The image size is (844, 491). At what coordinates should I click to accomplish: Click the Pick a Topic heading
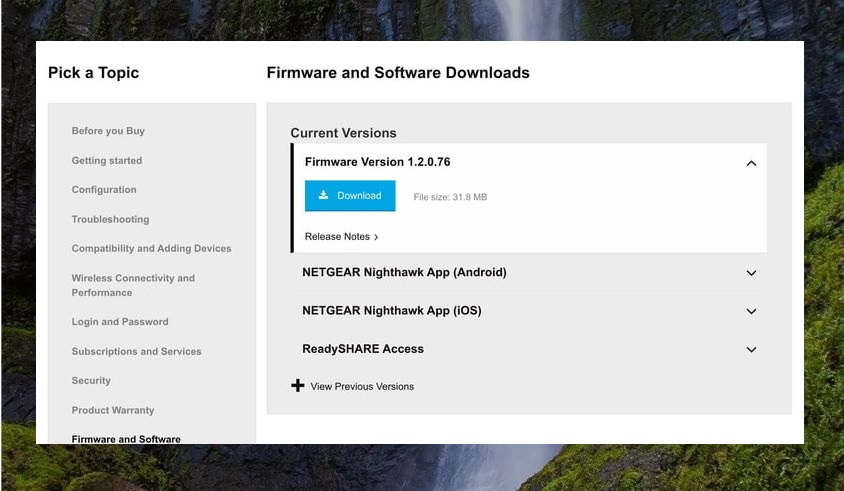click(x=93, y=73)
